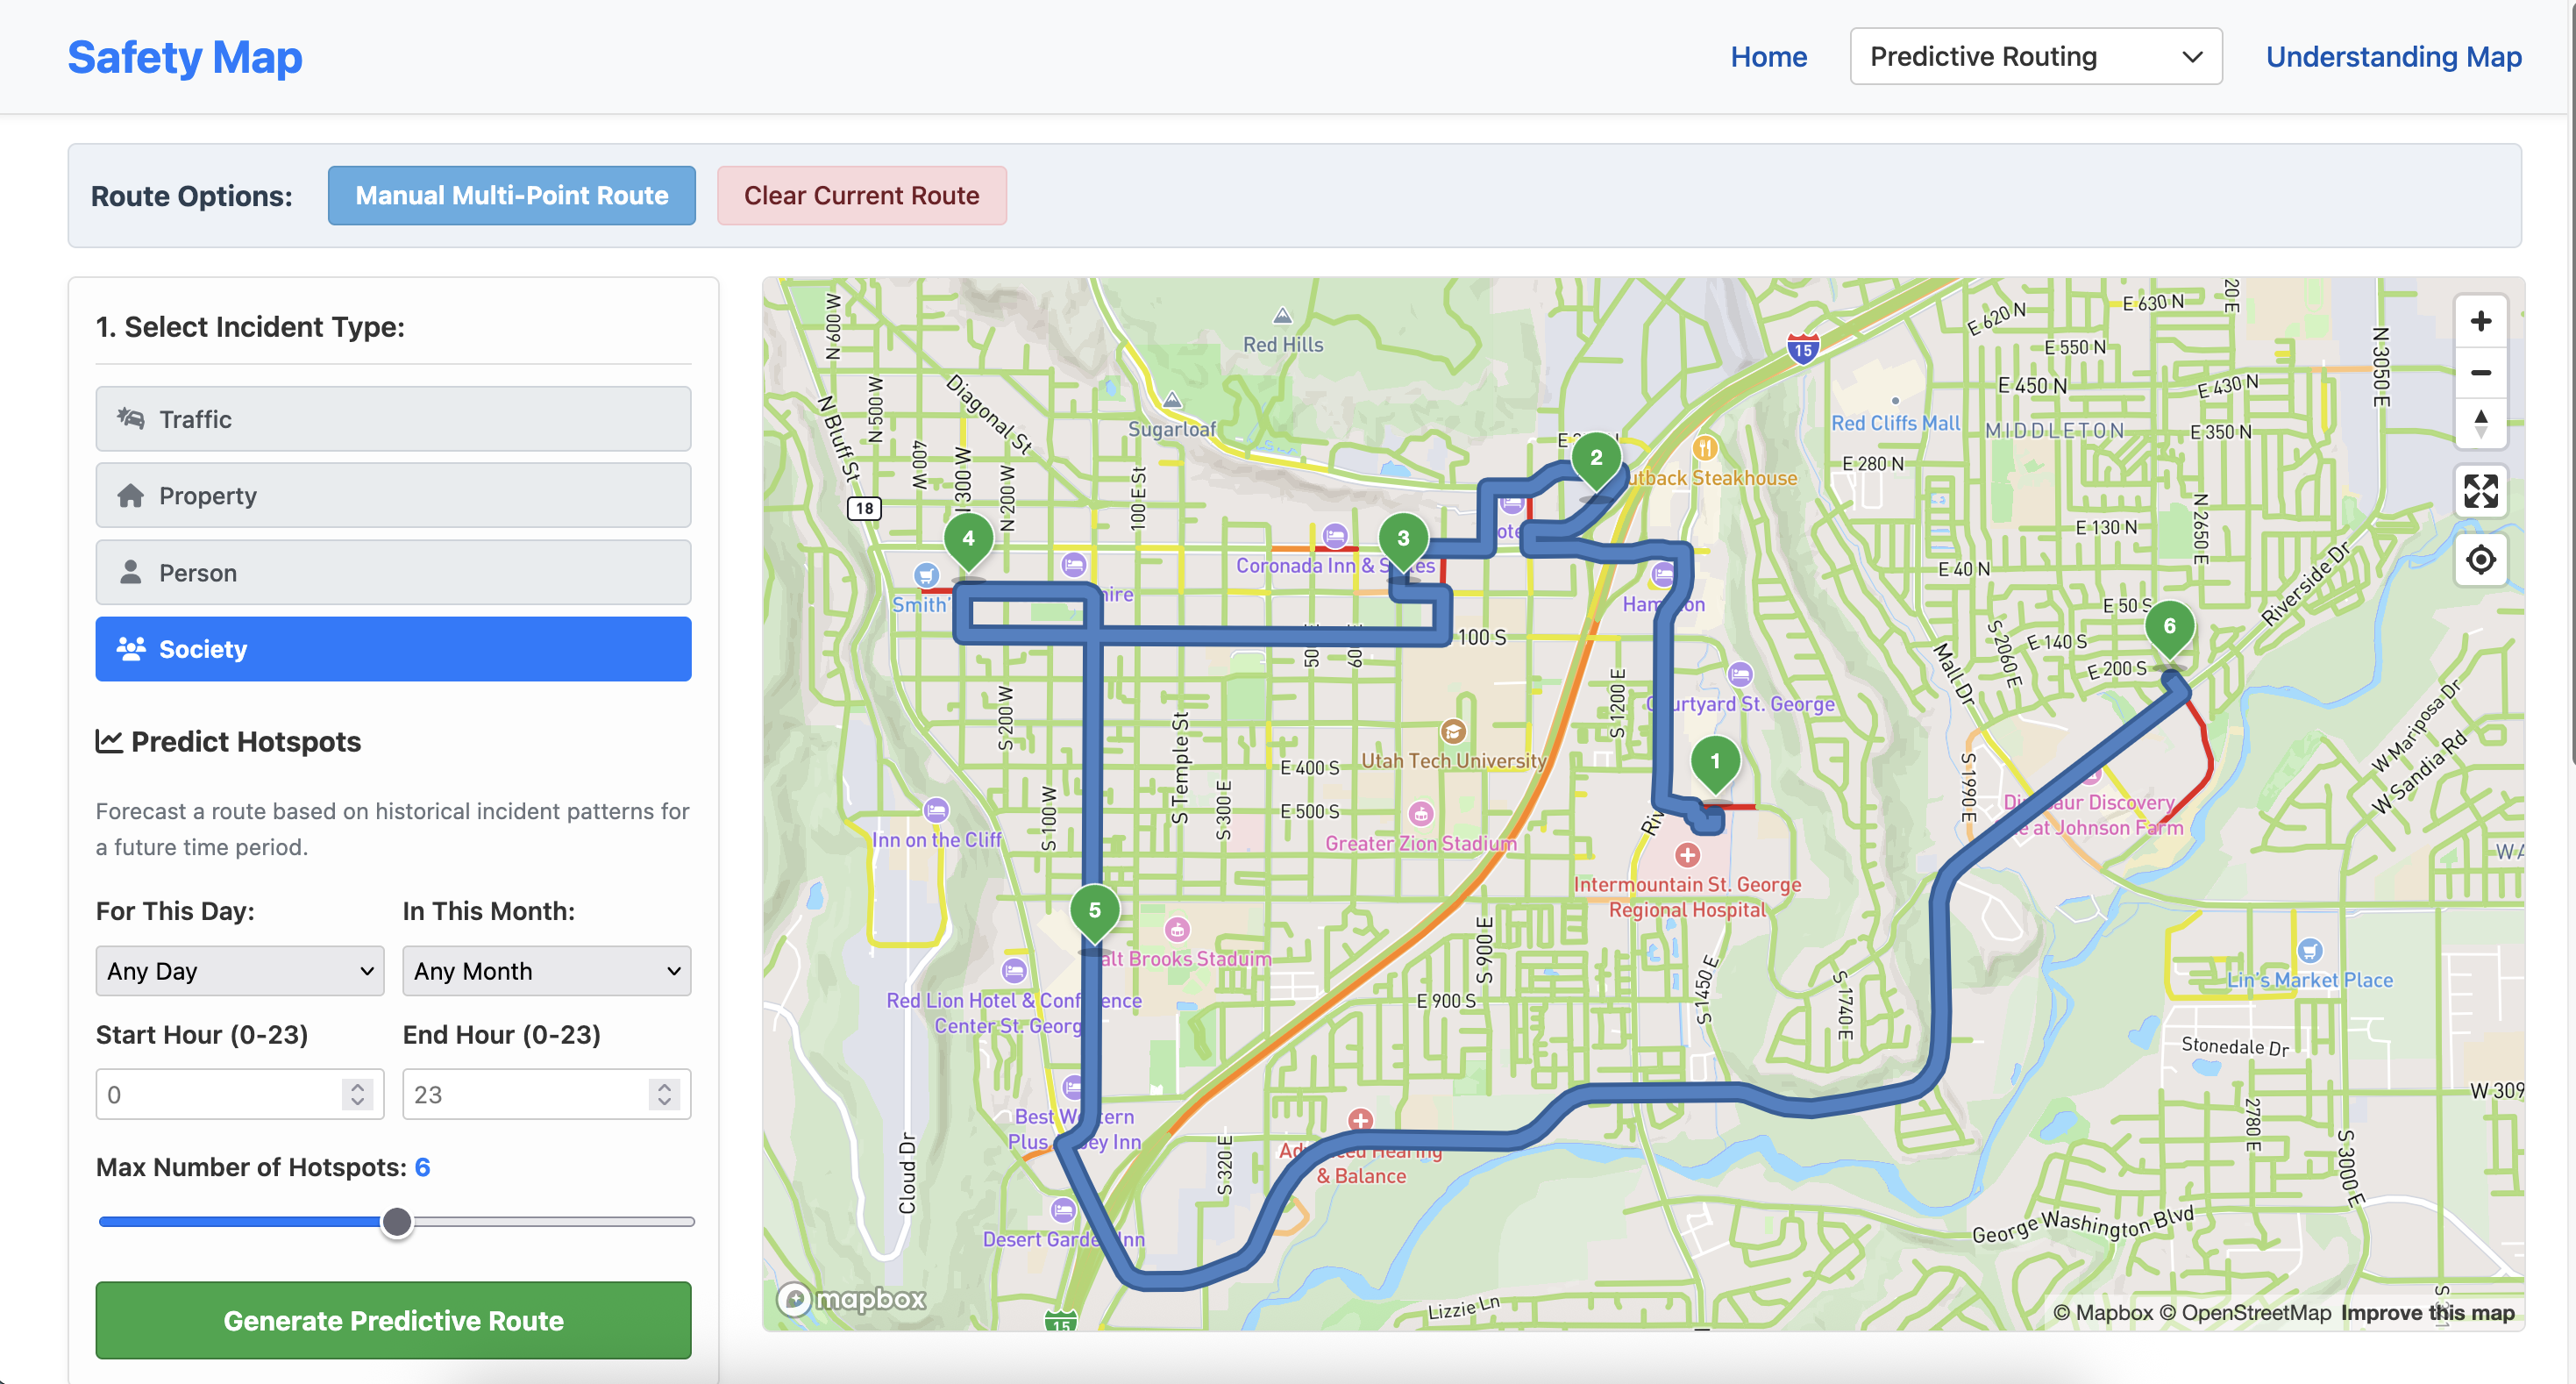This screenshot has height=1384, width=2576.
Task: Click the Sugarloaf peak icon
Action: pos(1172,400)
